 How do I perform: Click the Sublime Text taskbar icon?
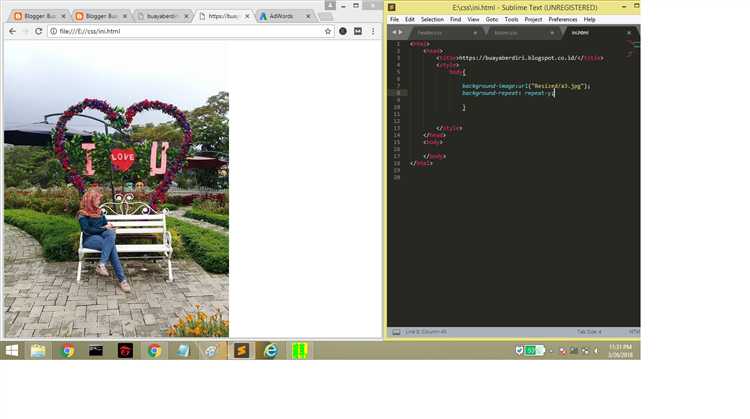[241, 350]
